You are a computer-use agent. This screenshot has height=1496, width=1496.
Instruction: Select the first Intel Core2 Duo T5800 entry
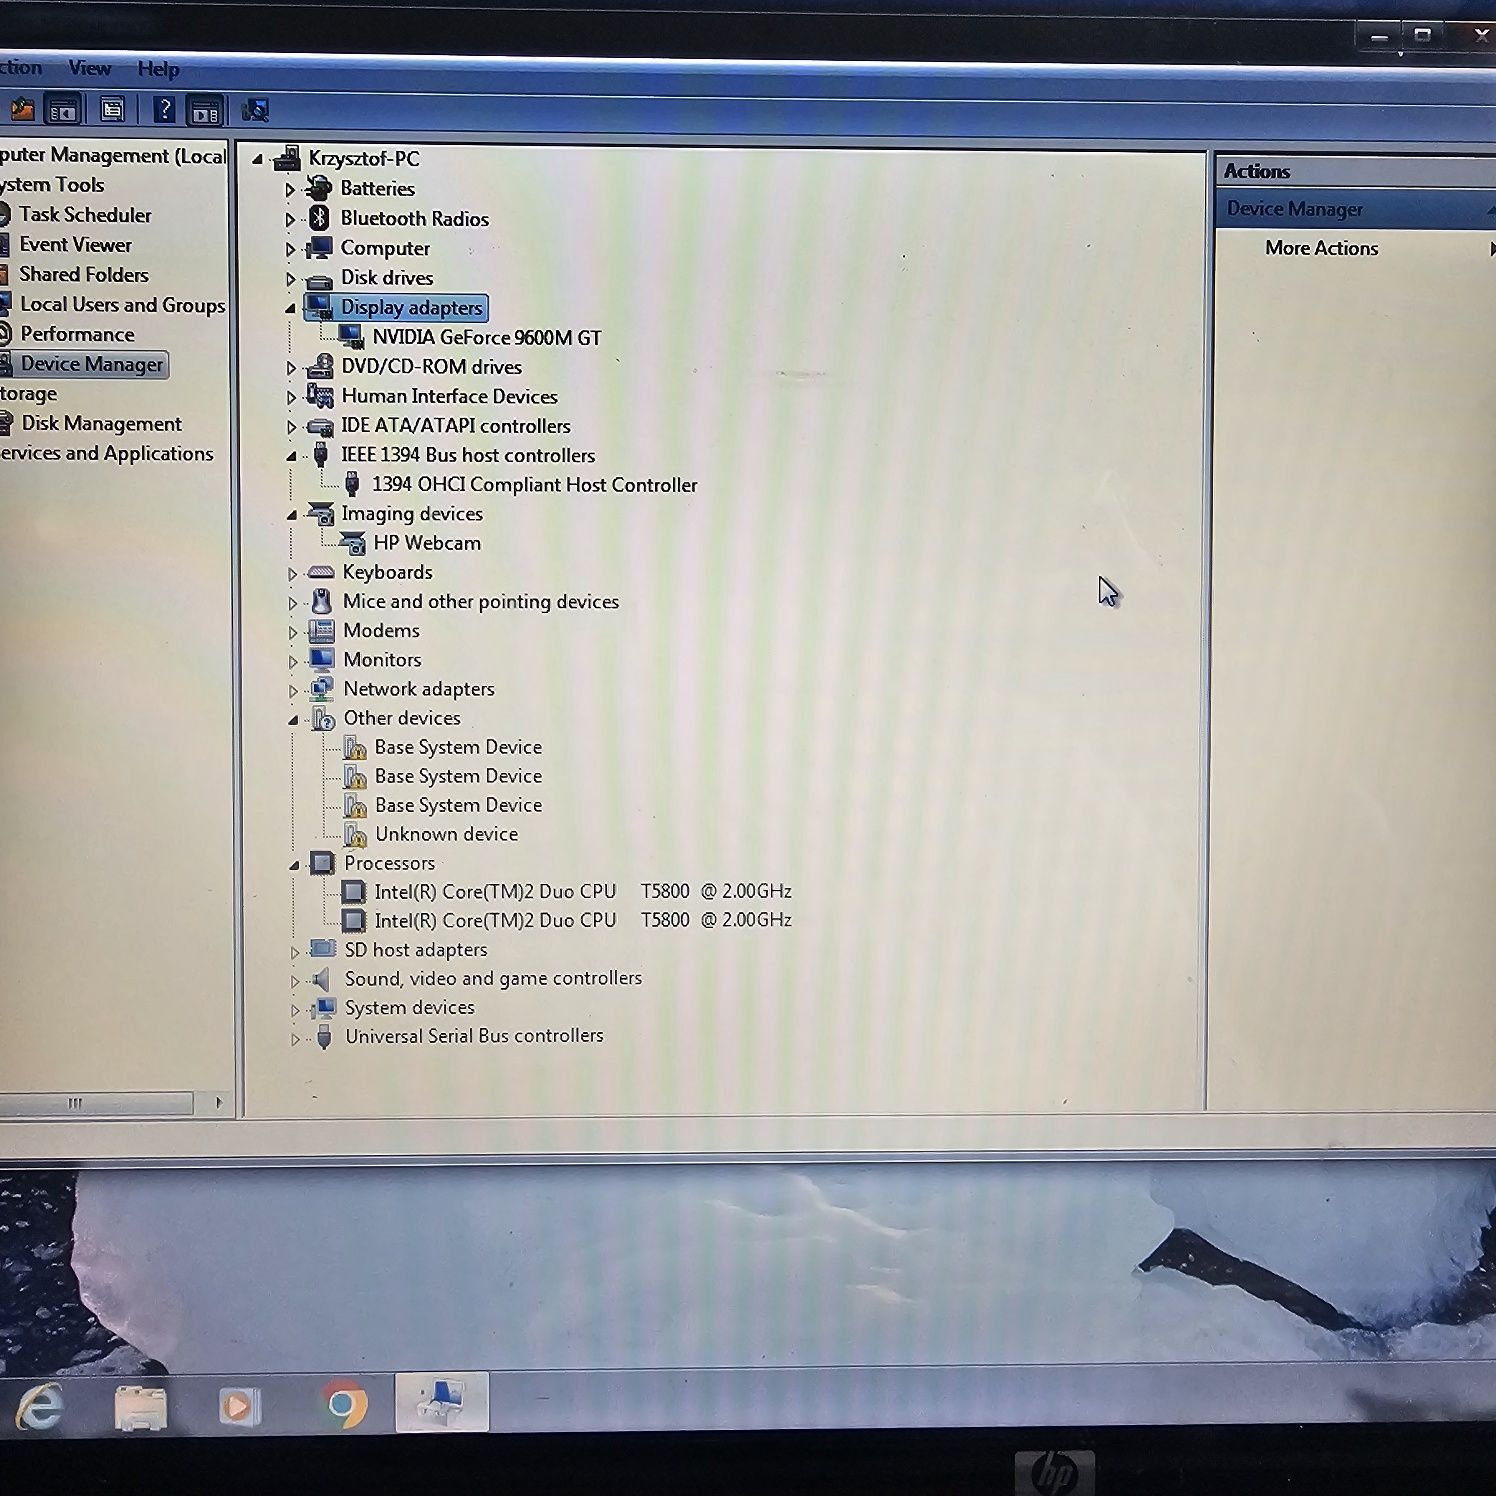click(583, 891)
